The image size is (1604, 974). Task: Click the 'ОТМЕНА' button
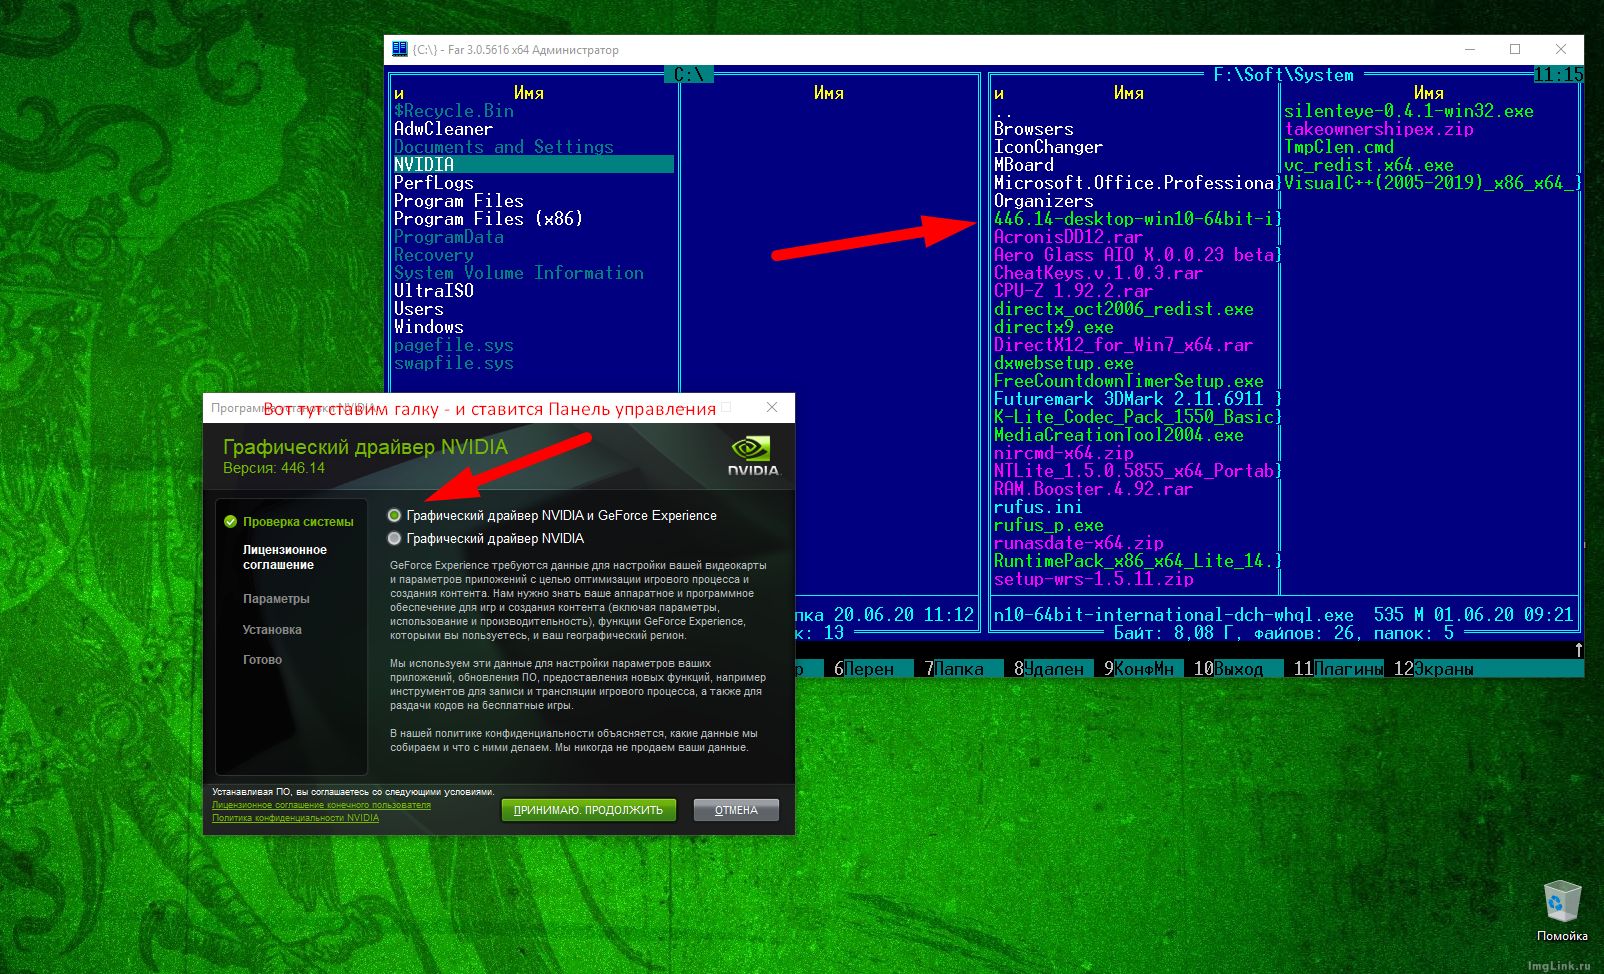click(736, 810)
